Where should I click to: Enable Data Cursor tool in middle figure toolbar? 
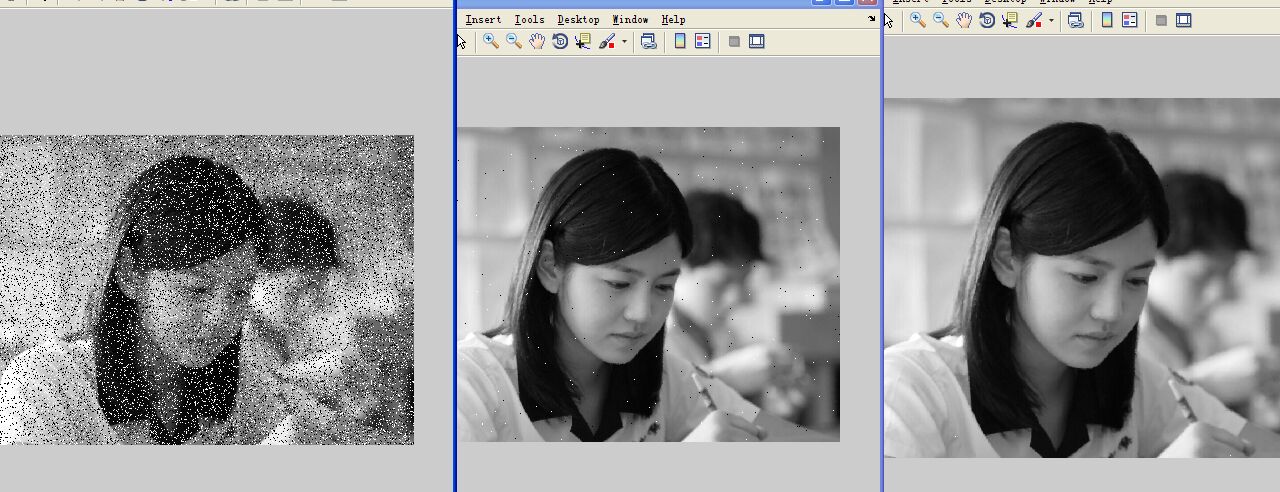(583, 41)
